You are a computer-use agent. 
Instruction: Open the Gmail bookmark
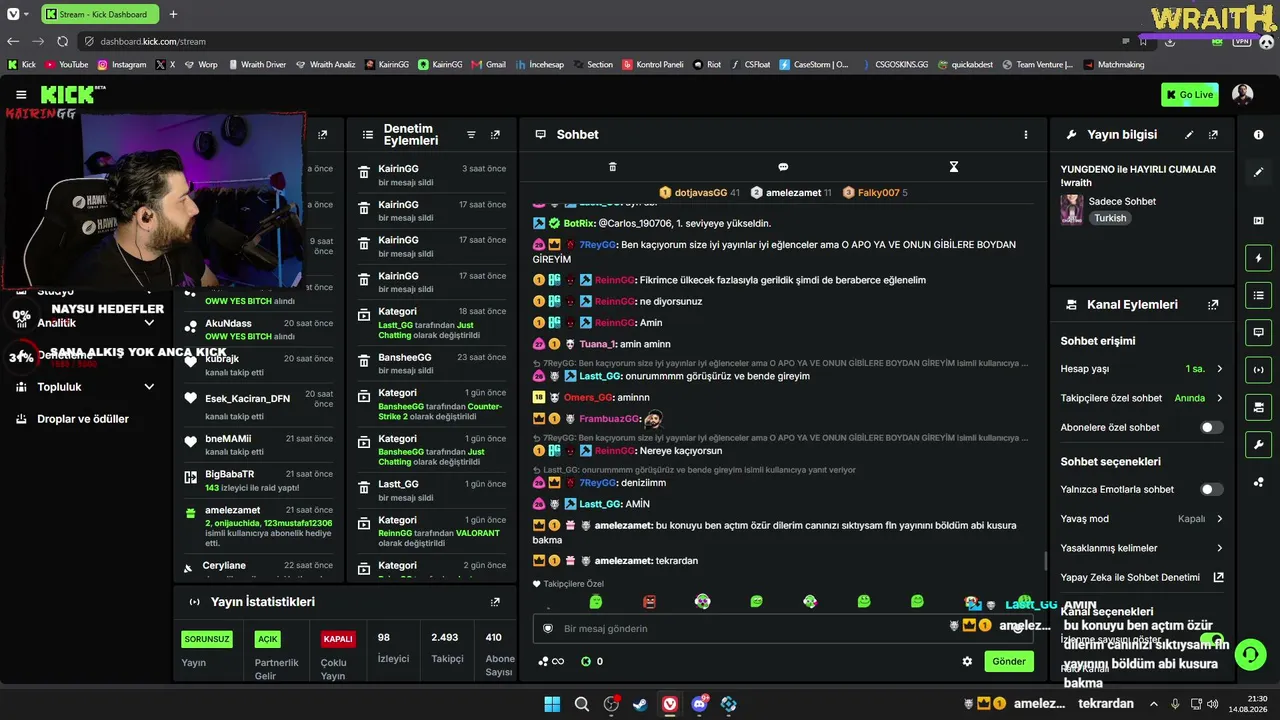coord(488,64)
